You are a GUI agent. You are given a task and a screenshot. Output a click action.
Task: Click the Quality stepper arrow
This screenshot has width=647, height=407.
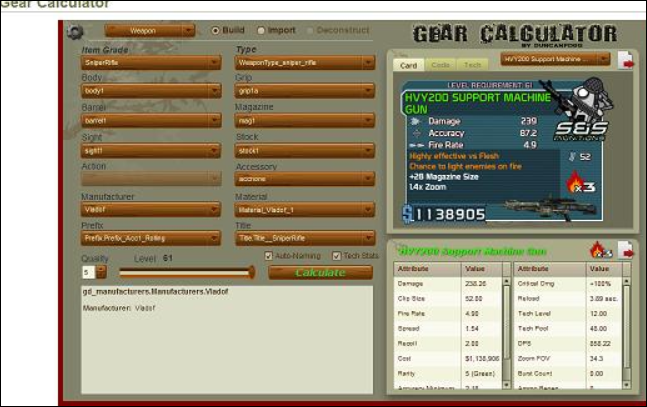pos(101,272)
